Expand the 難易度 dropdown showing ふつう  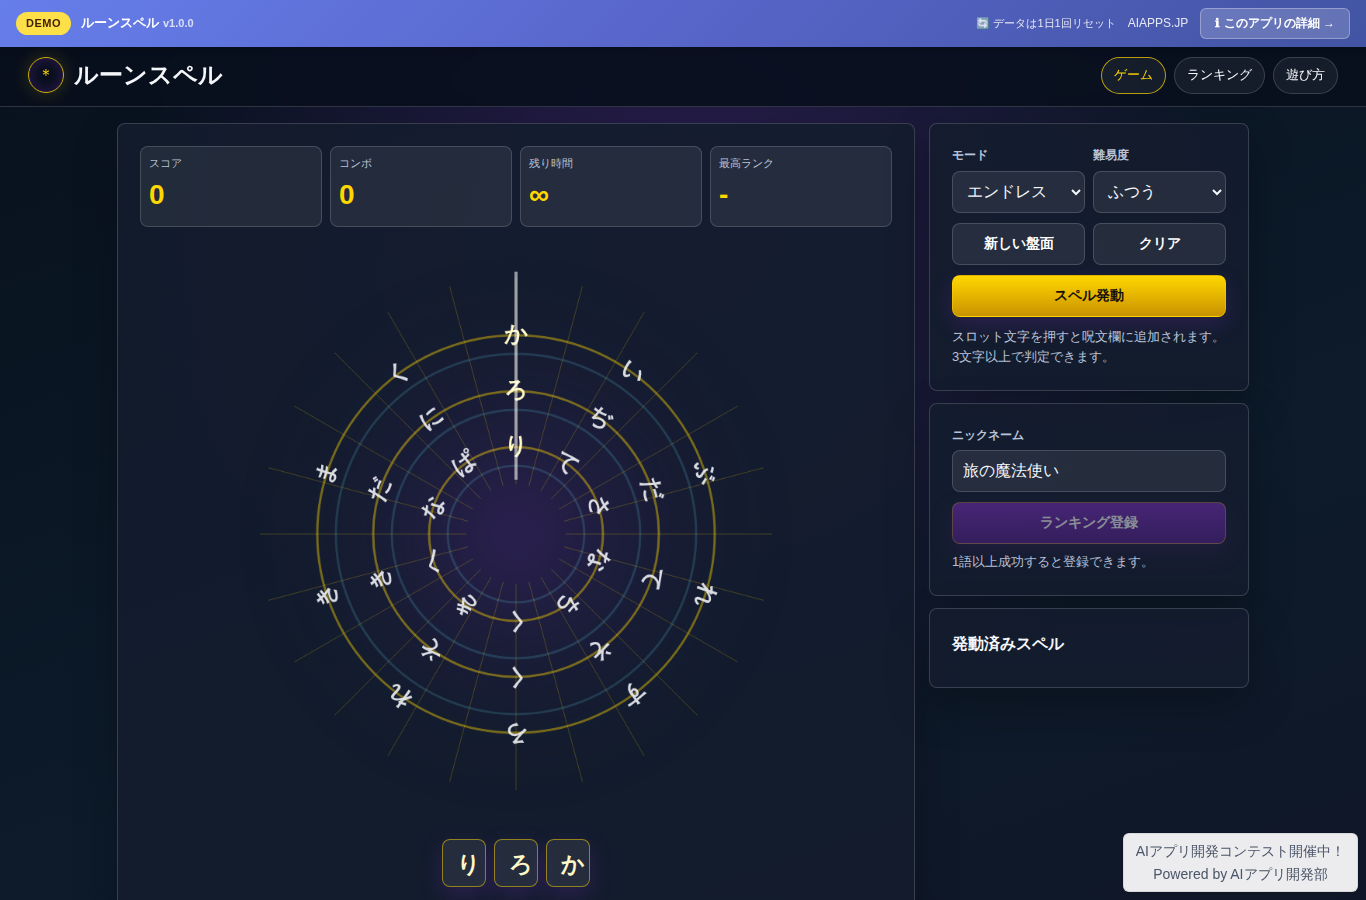tap(1159, 192)
